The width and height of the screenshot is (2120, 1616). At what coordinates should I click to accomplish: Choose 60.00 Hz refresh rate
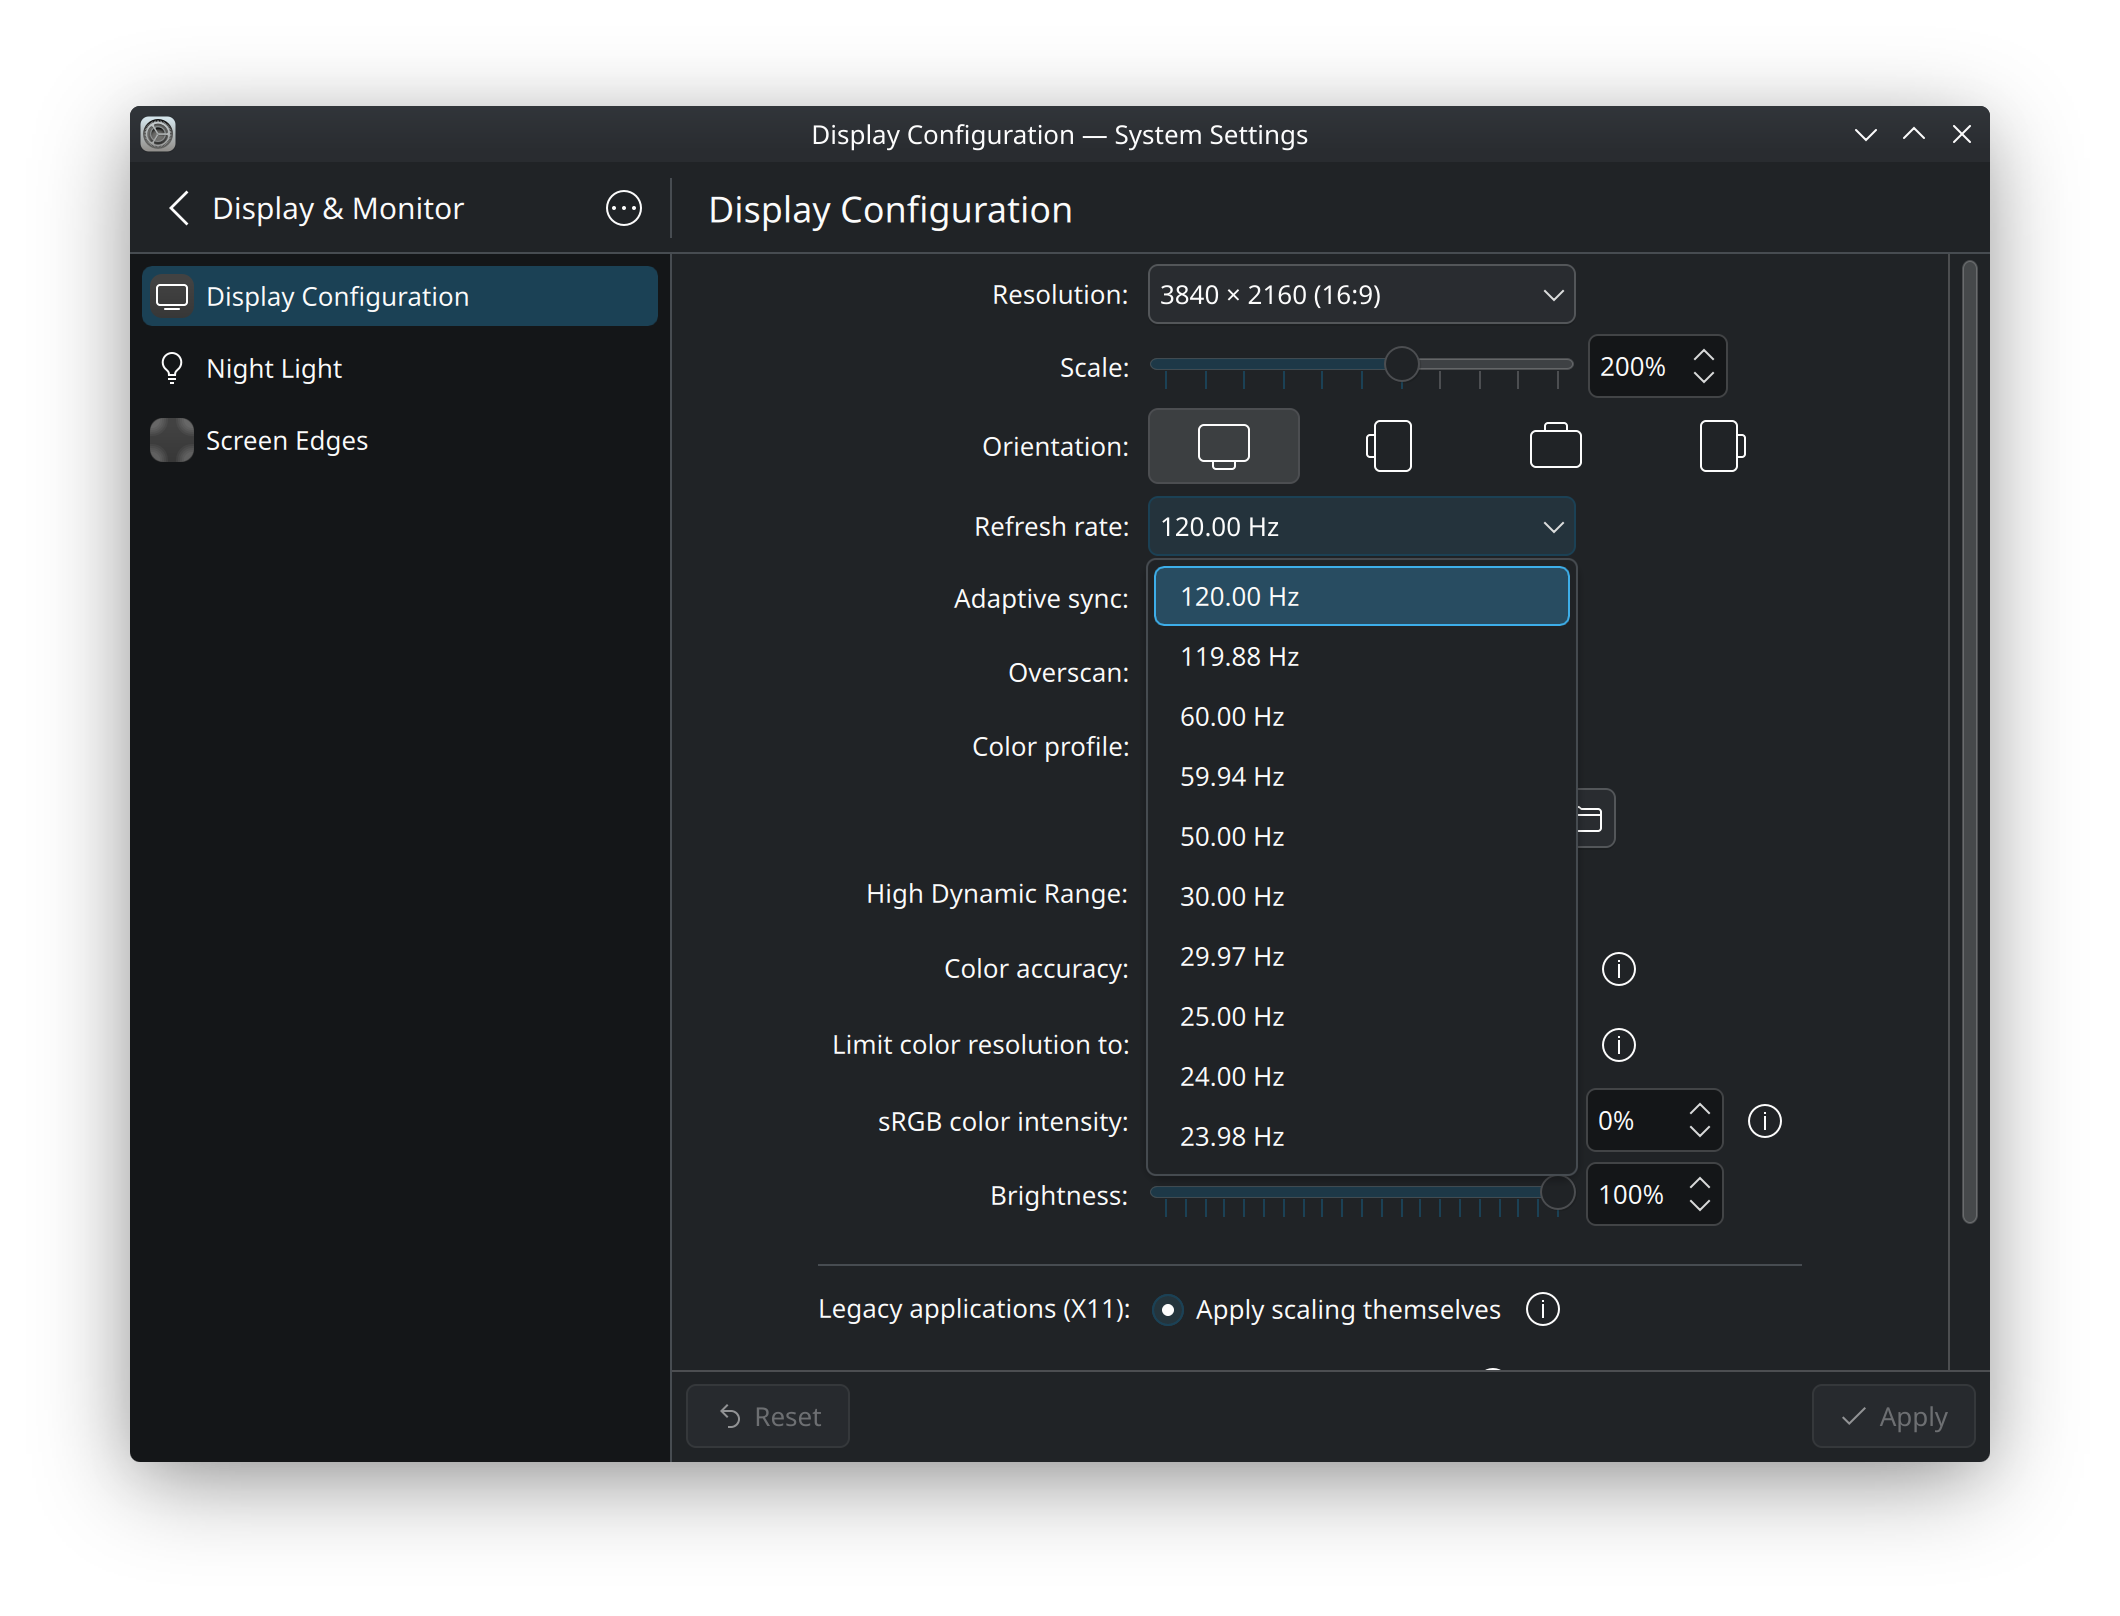pyautogui.click(x=1361, y=717)
